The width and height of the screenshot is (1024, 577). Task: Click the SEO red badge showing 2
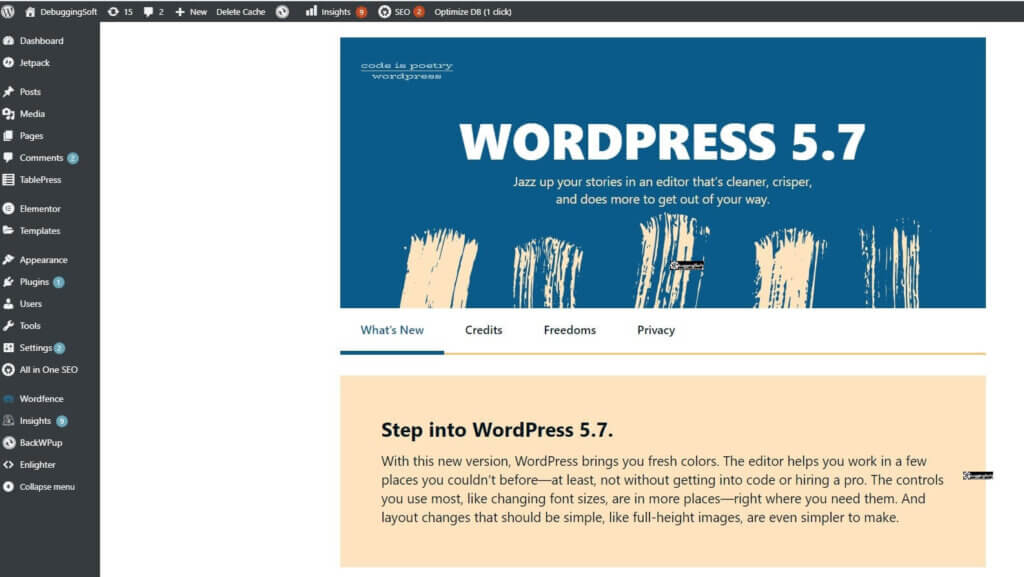pos(419,12)
